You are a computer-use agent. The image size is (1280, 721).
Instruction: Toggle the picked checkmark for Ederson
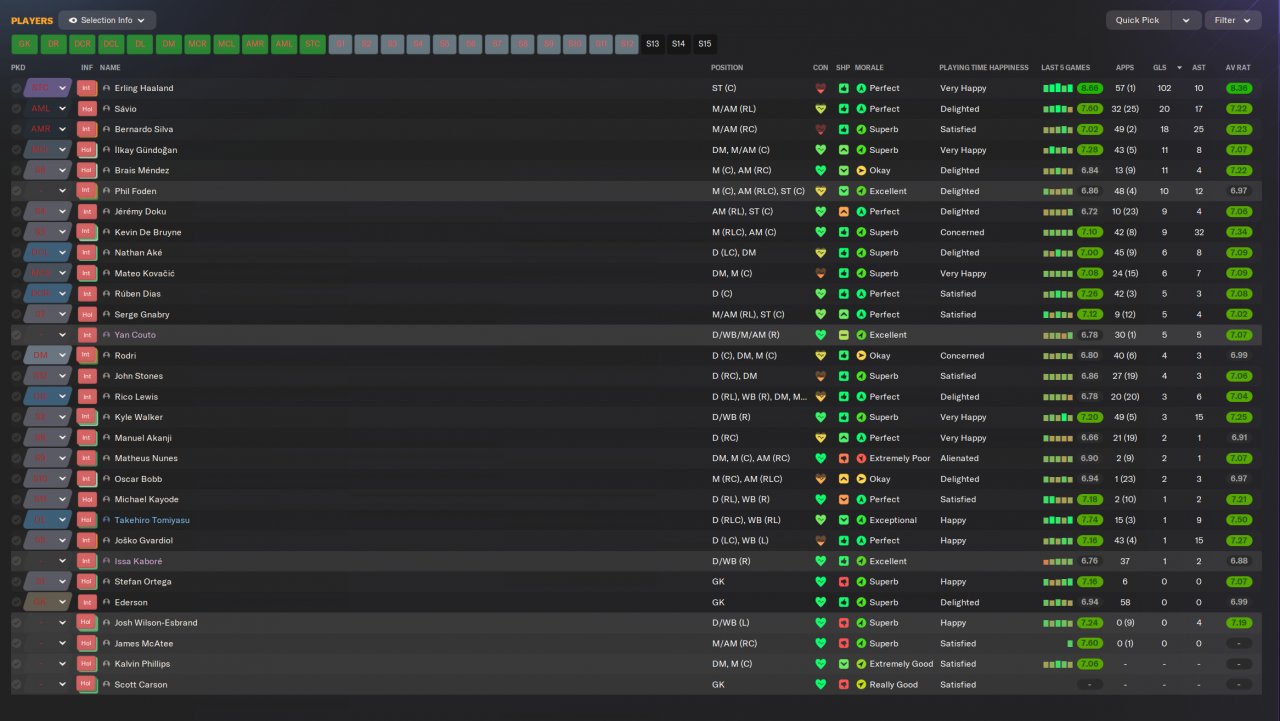point(16,603)
